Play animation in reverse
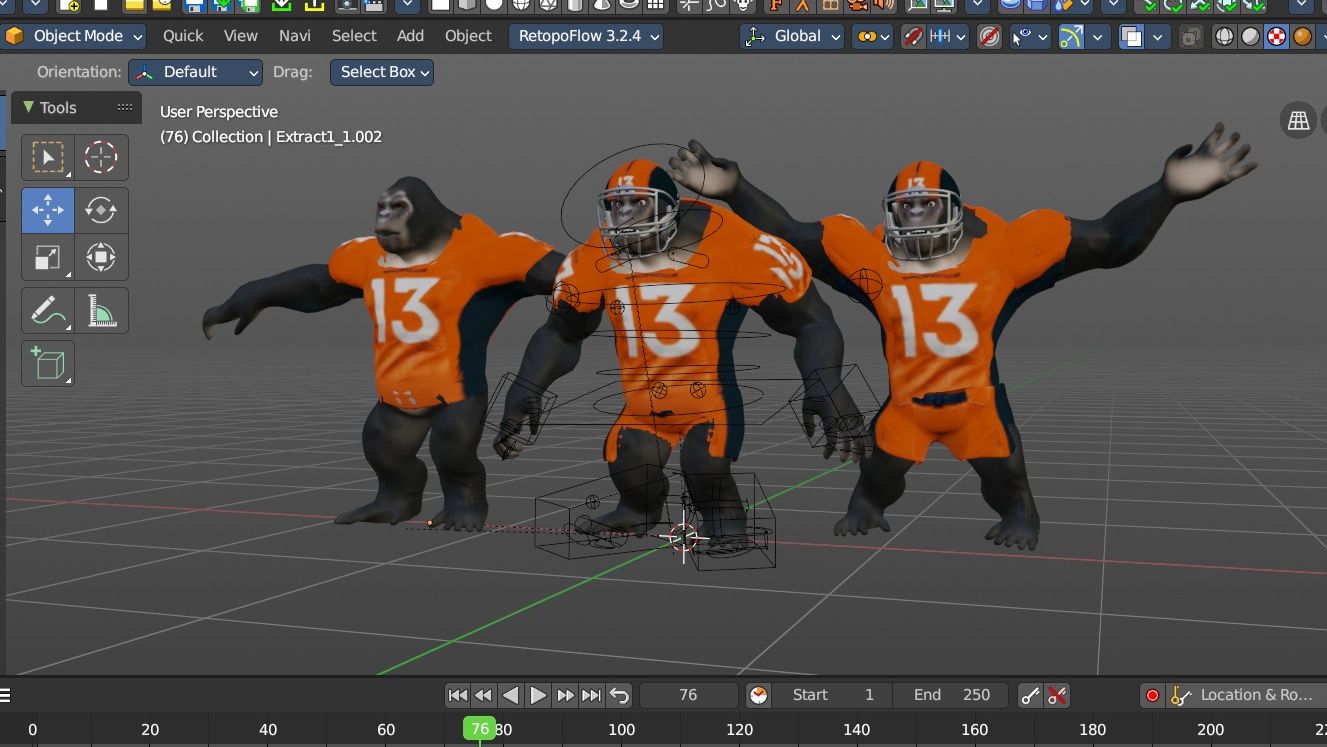Viewport: 1327px width, 747px height. point(511,695)
